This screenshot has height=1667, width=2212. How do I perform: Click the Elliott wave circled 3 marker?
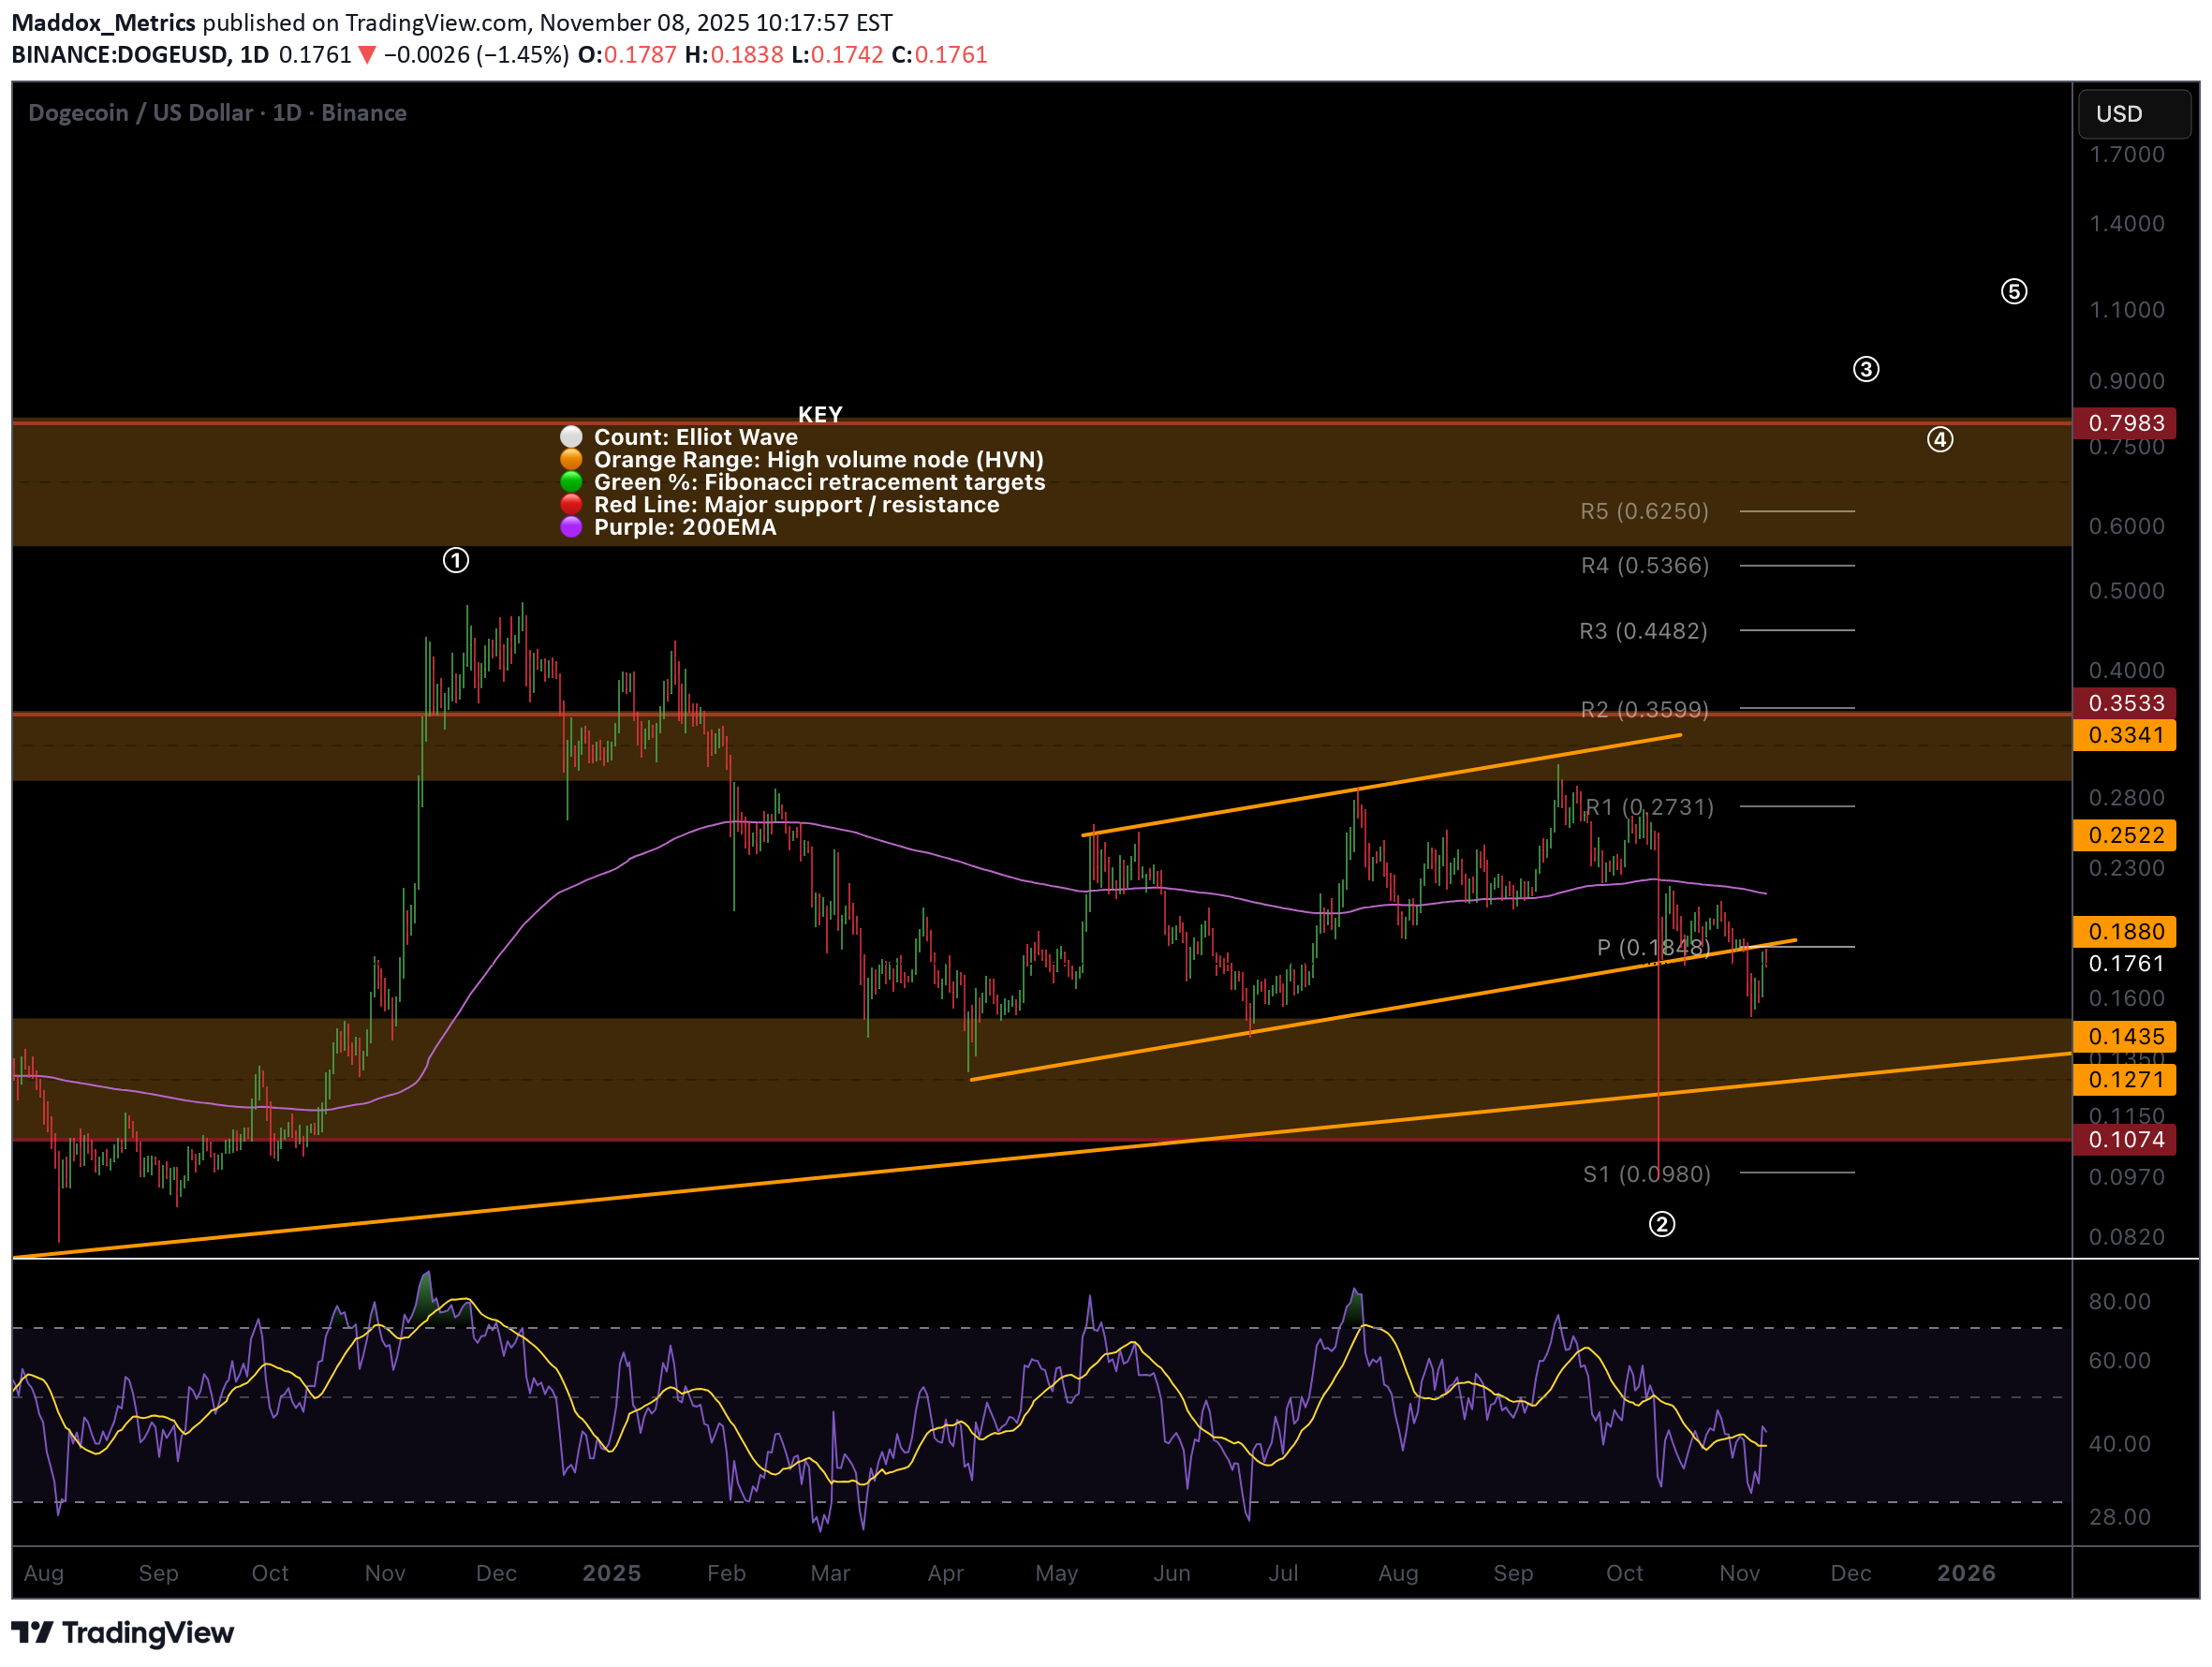pos(1866,370)
